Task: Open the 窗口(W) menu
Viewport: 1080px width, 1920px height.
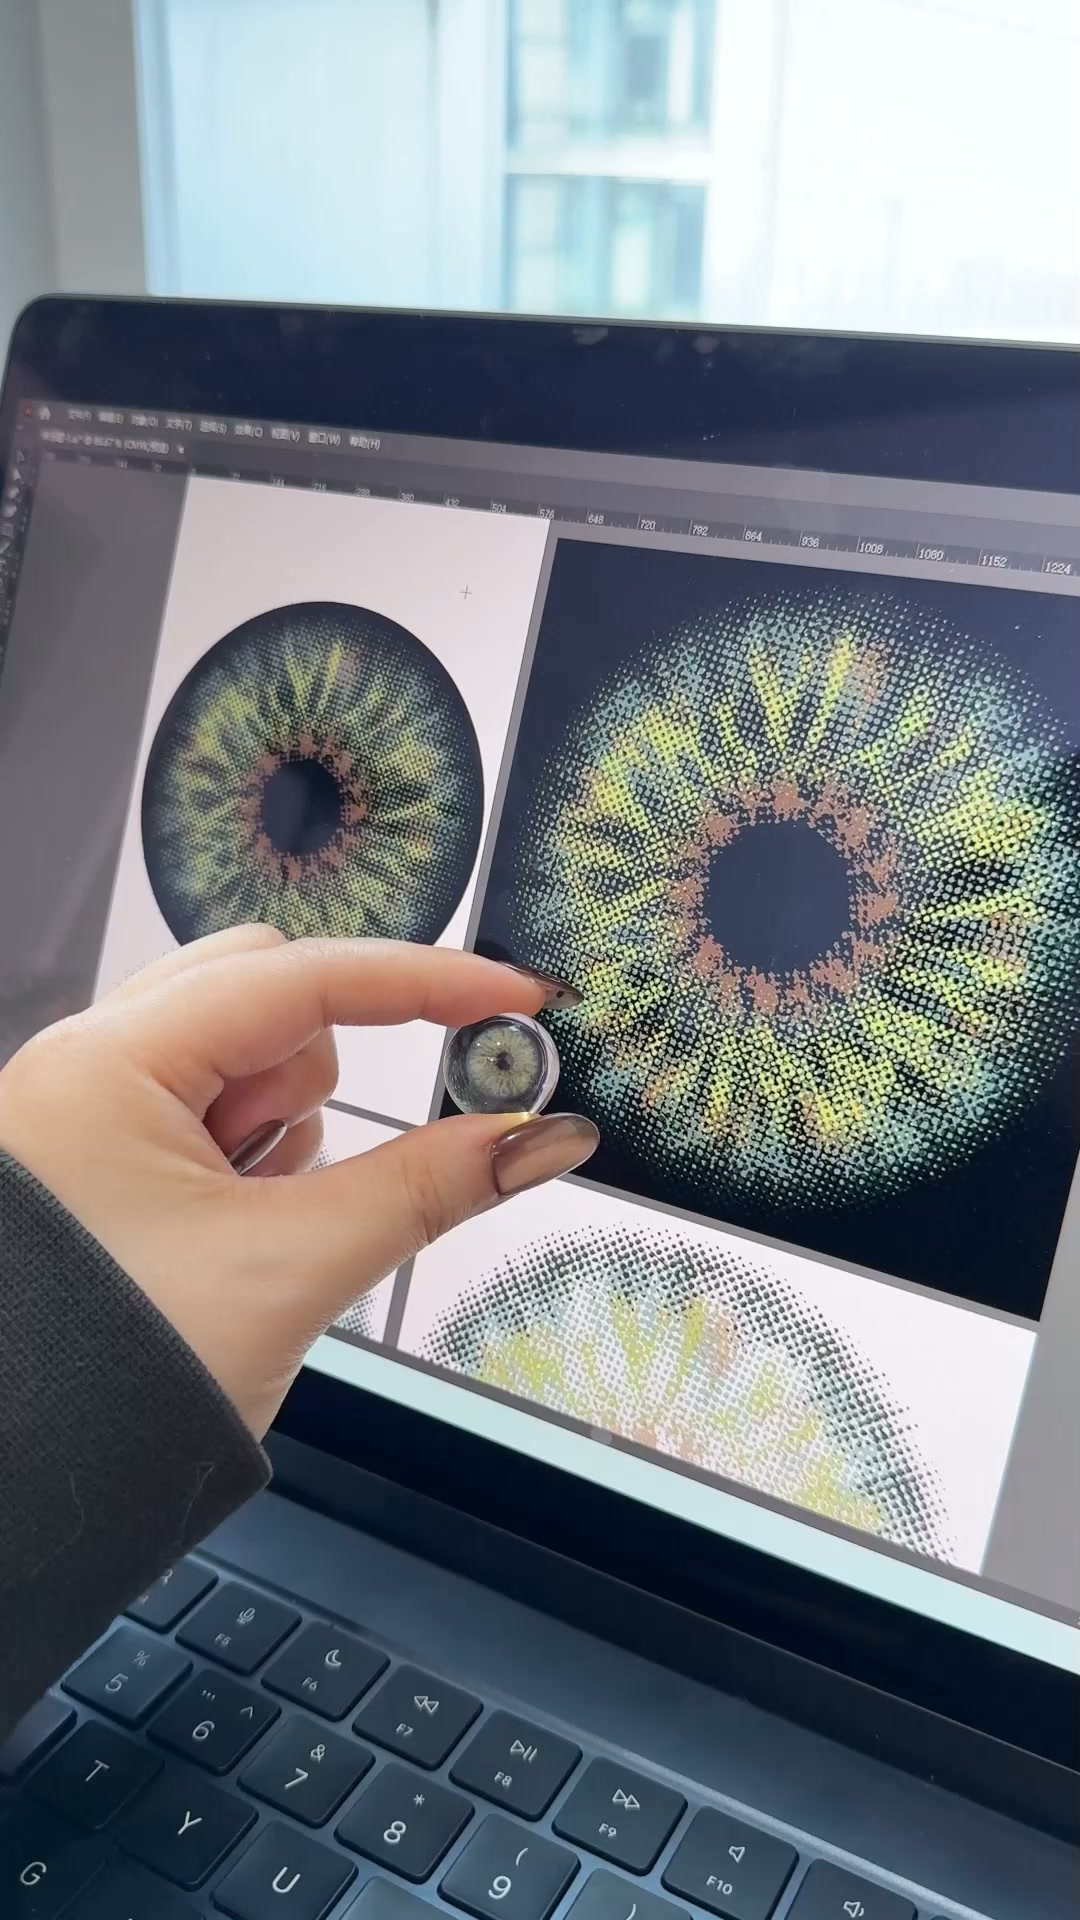Action: point(324,439)
